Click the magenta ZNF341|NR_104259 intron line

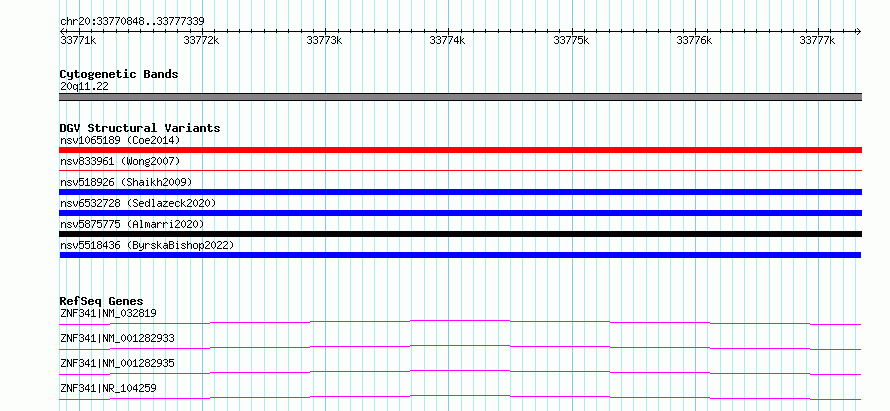click(460, 397)
